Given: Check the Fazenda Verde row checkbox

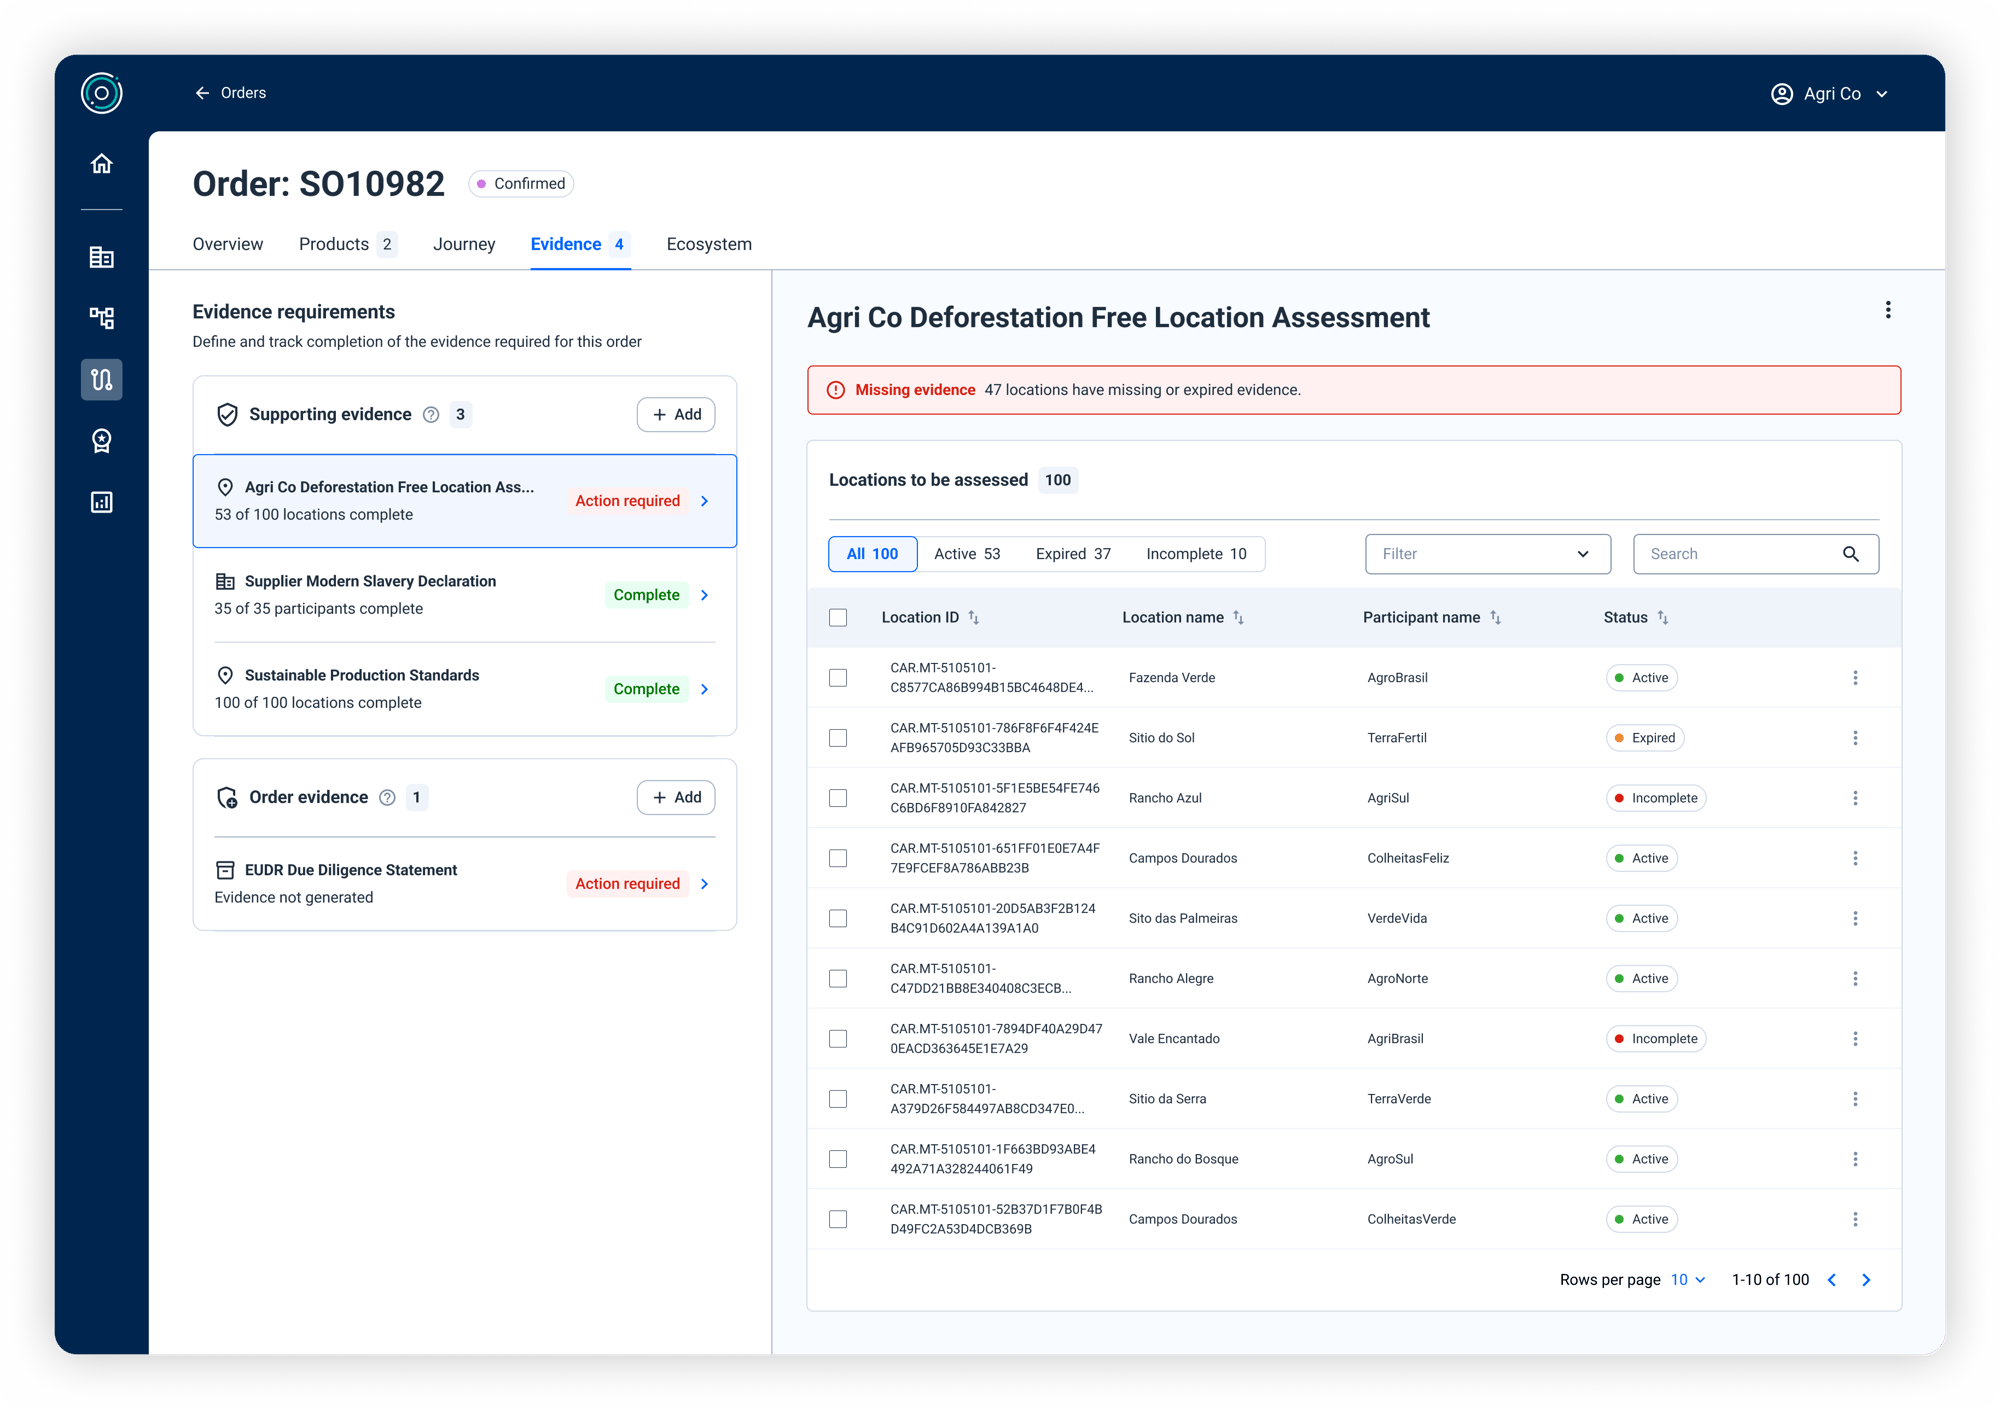Looking at the screenshot, I should coord(838,678).
